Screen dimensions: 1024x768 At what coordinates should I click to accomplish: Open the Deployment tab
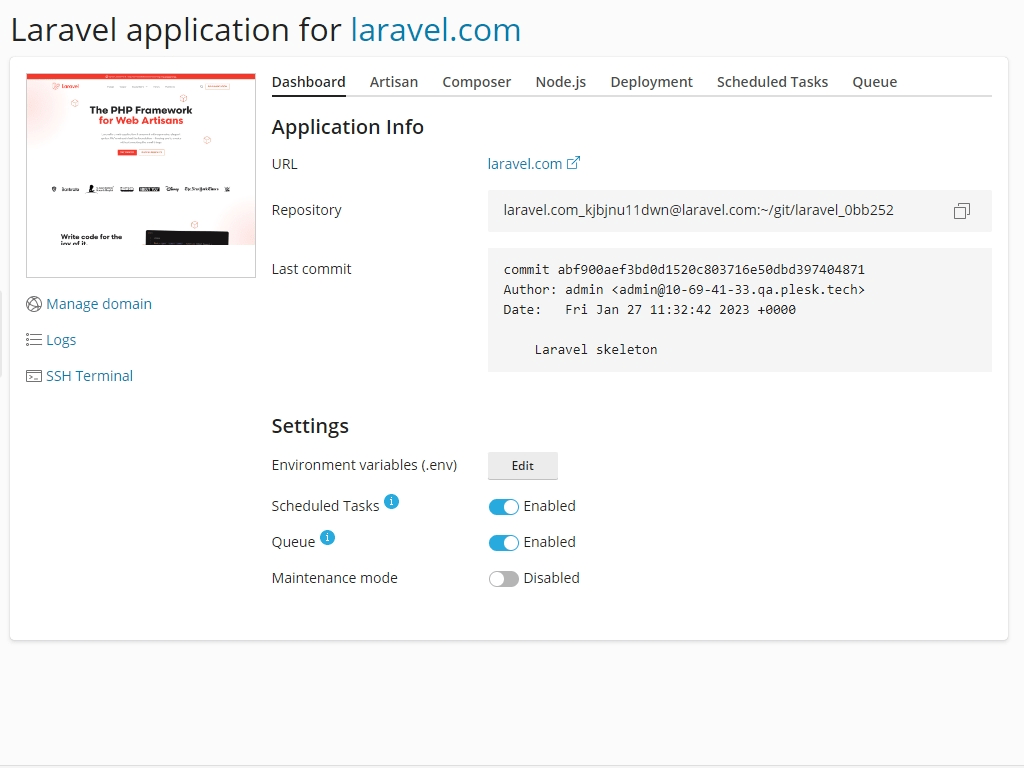point(651,82)
